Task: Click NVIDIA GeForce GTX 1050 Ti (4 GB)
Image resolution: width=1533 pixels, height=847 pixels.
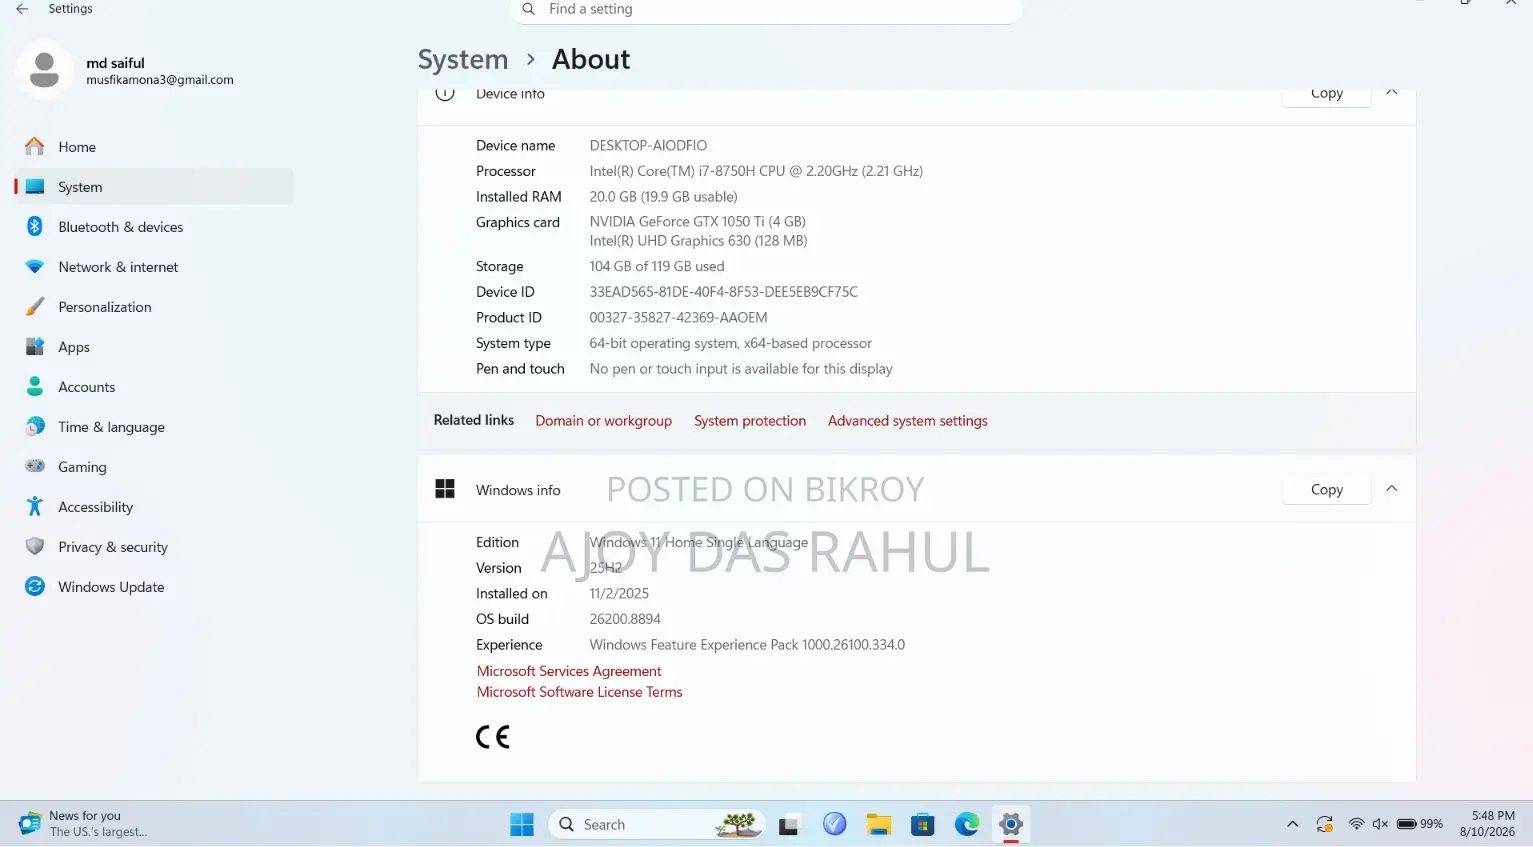Action: [697, 222]
